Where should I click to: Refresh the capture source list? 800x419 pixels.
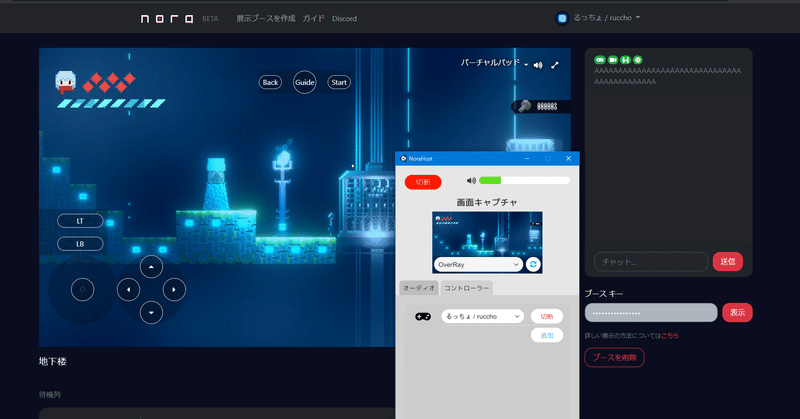point(533,264)
